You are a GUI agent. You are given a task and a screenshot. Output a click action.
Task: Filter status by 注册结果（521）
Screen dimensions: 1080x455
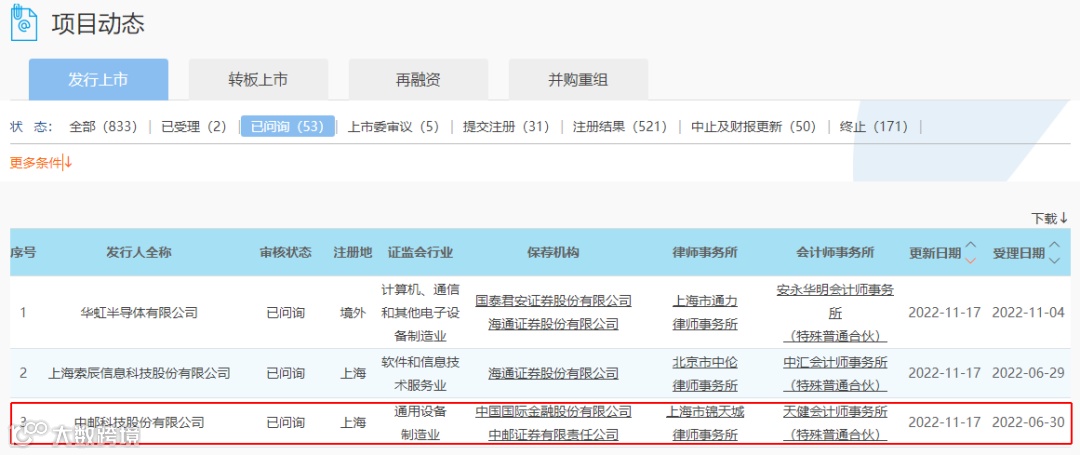click(x=620, y=127)
